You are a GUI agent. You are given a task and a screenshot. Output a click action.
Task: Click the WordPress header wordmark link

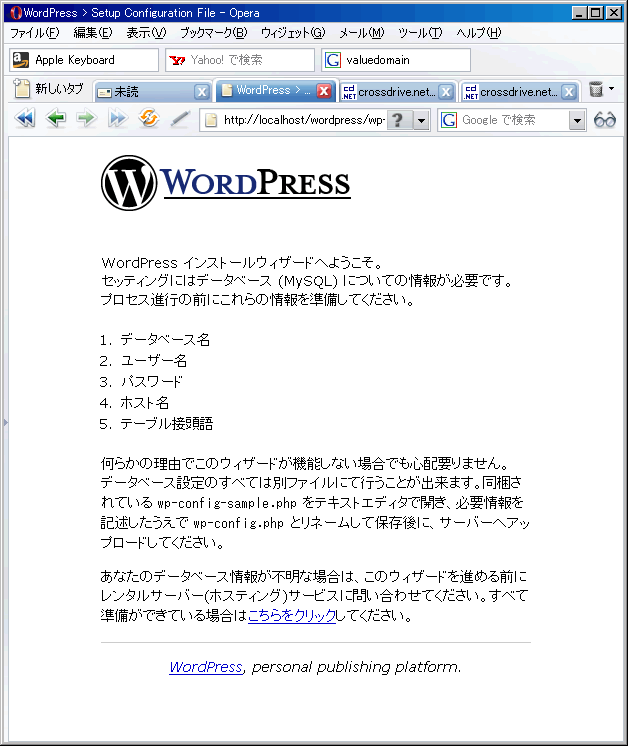pyautogui.click(x=256, y=183)
